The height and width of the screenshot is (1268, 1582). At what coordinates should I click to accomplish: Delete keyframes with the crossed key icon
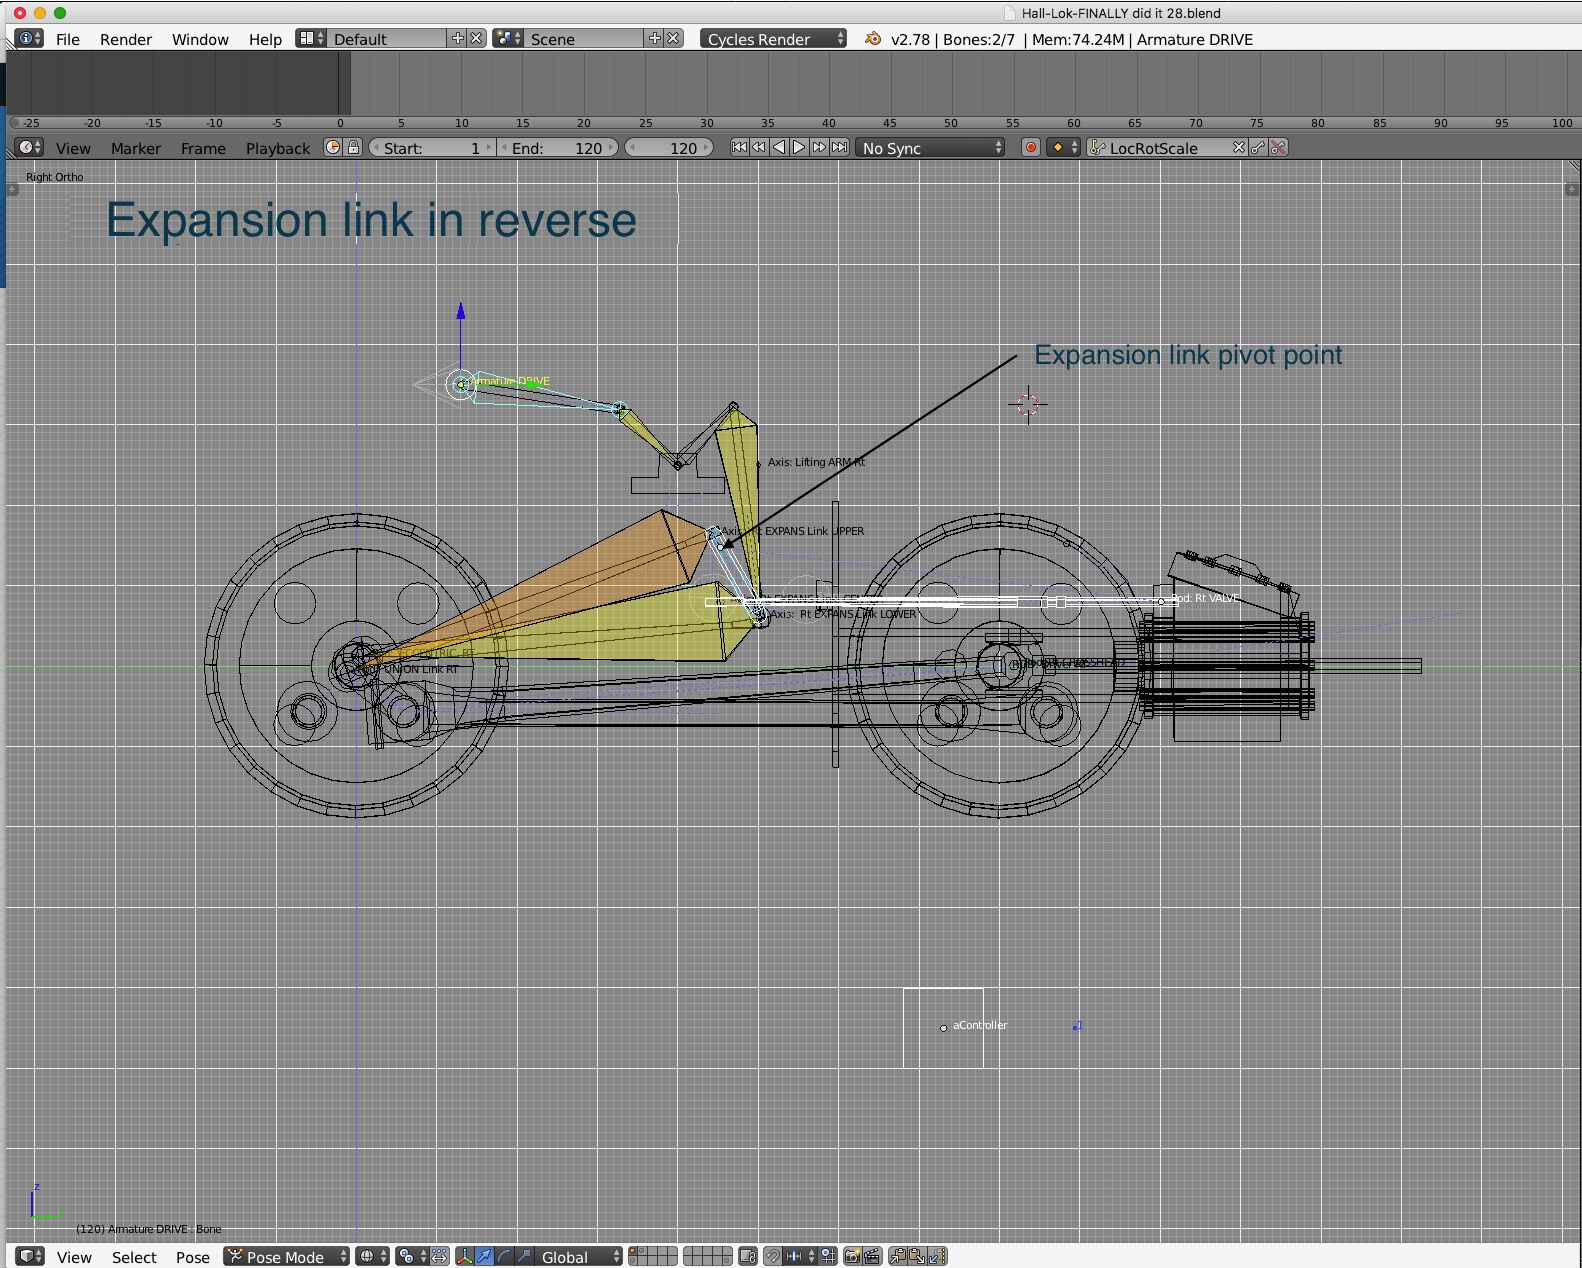coord(1278,147)
